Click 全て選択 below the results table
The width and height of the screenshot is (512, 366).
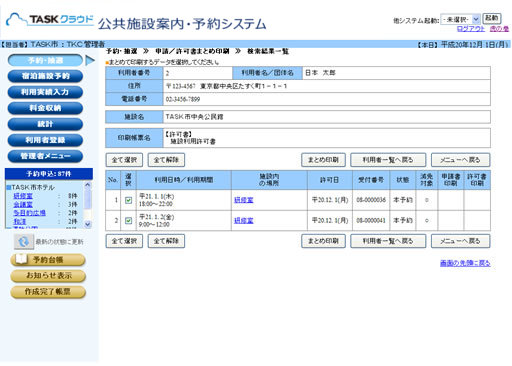tap(124, 241)
